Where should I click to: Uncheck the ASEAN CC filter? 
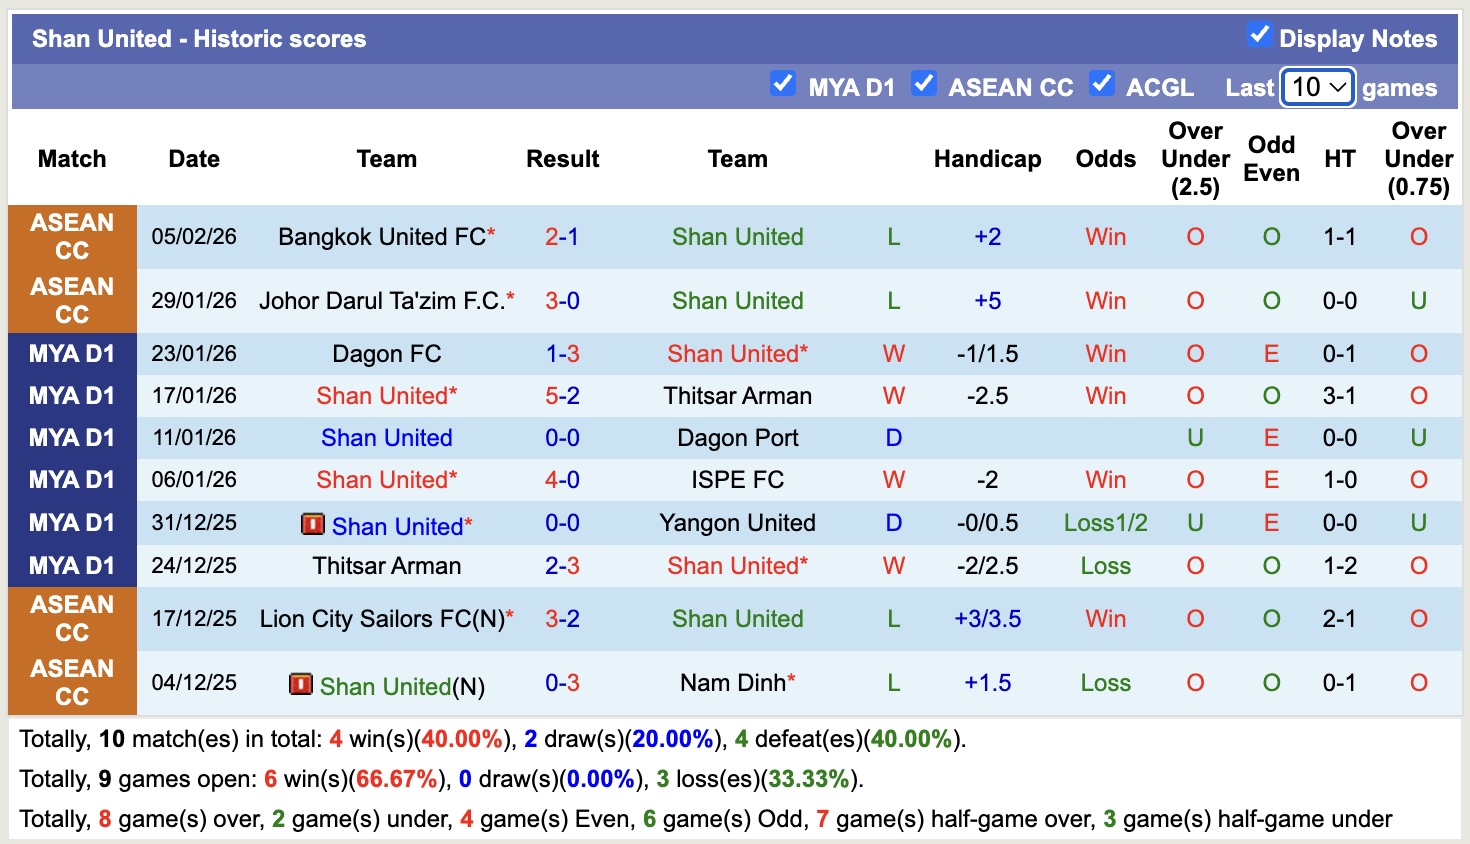click(925, 84)
